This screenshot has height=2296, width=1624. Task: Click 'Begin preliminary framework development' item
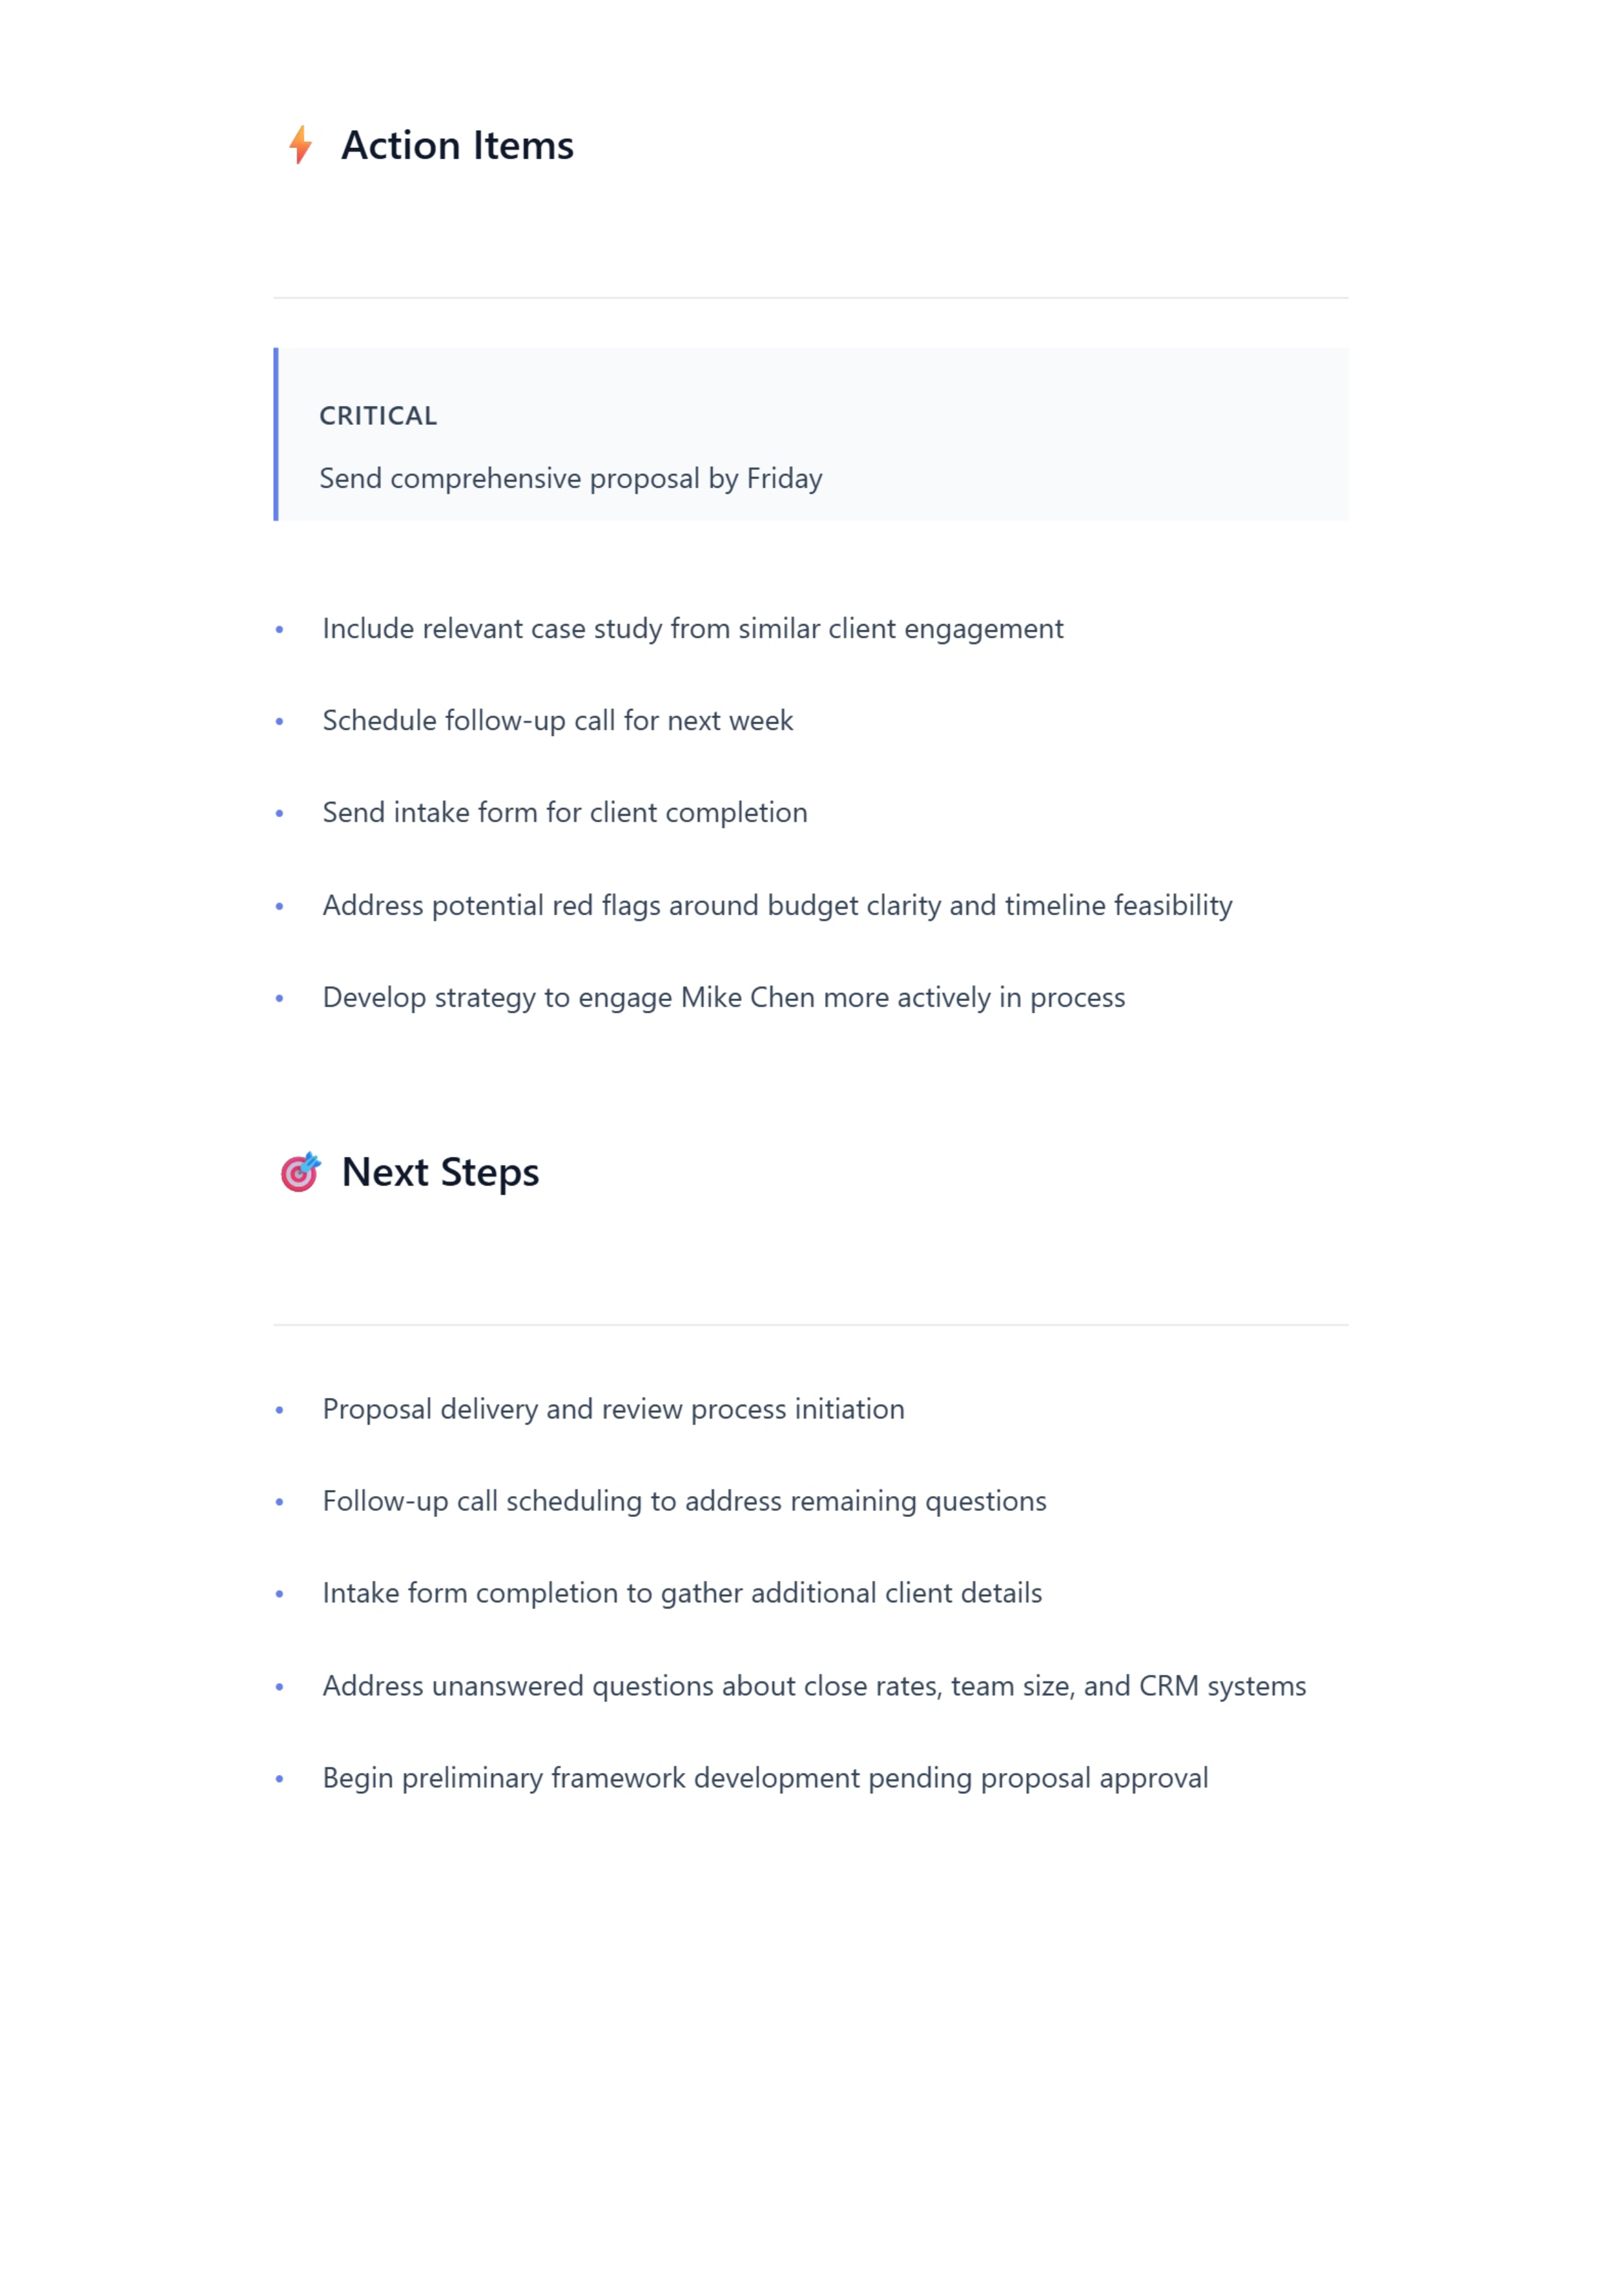pos(765,1779)
